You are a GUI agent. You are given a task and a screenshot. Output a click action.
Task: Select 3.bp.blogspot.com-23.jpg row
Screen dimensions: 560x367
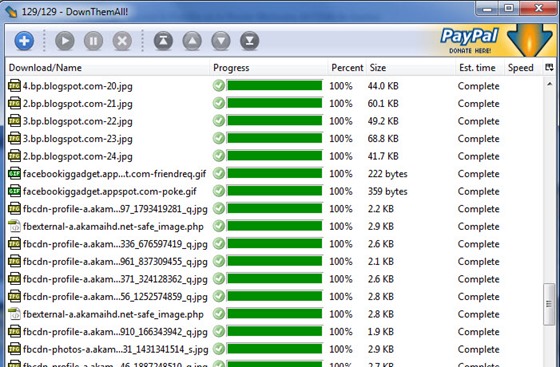click(274, 138)
